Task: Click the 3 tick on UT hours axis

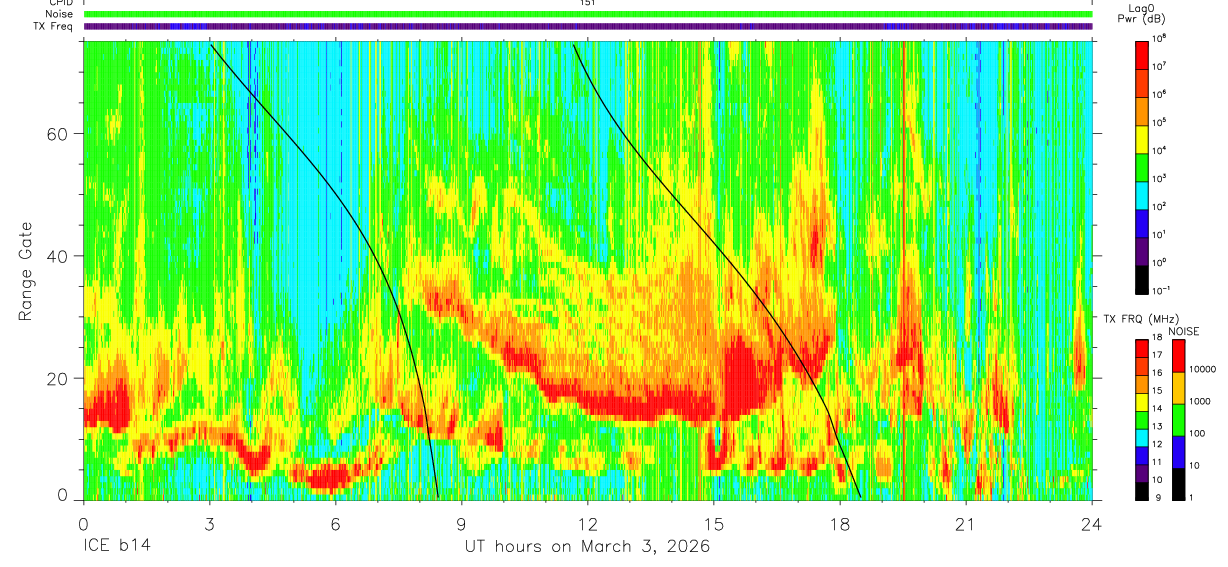Action: 210,523
